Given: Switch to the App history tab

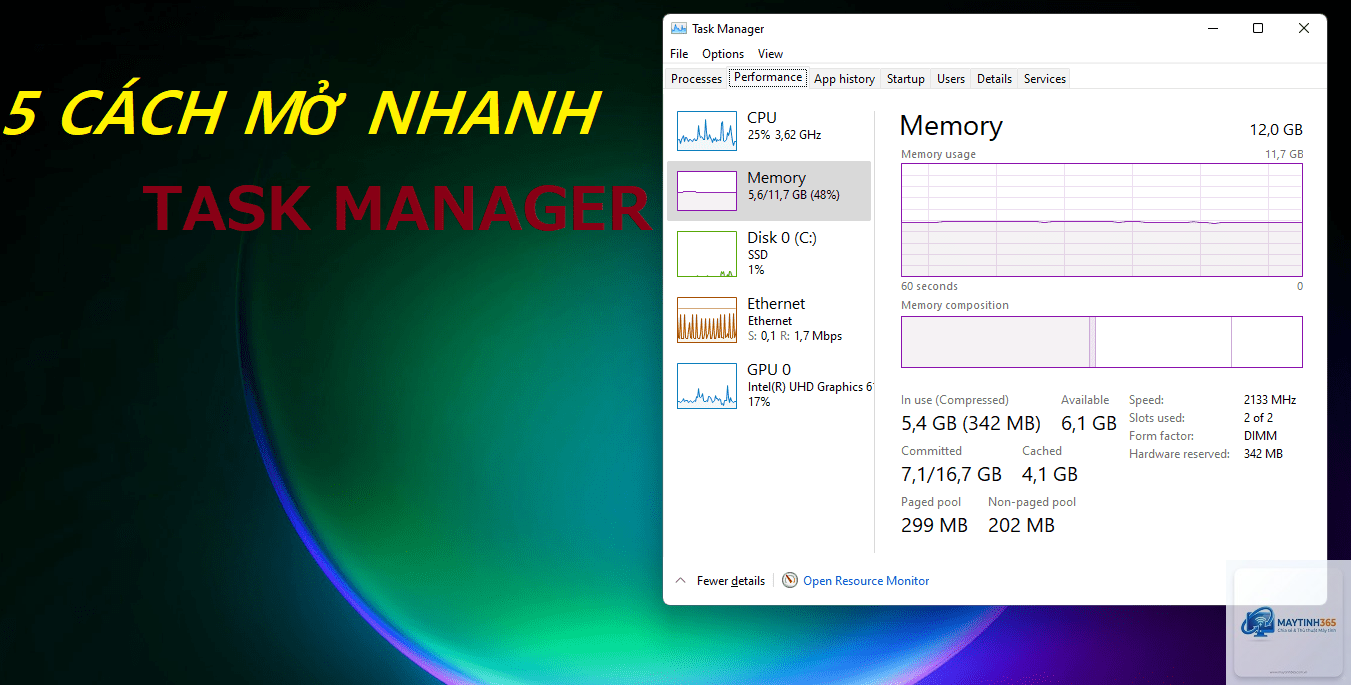Looking at the screenshot, I should click(844, 79).
